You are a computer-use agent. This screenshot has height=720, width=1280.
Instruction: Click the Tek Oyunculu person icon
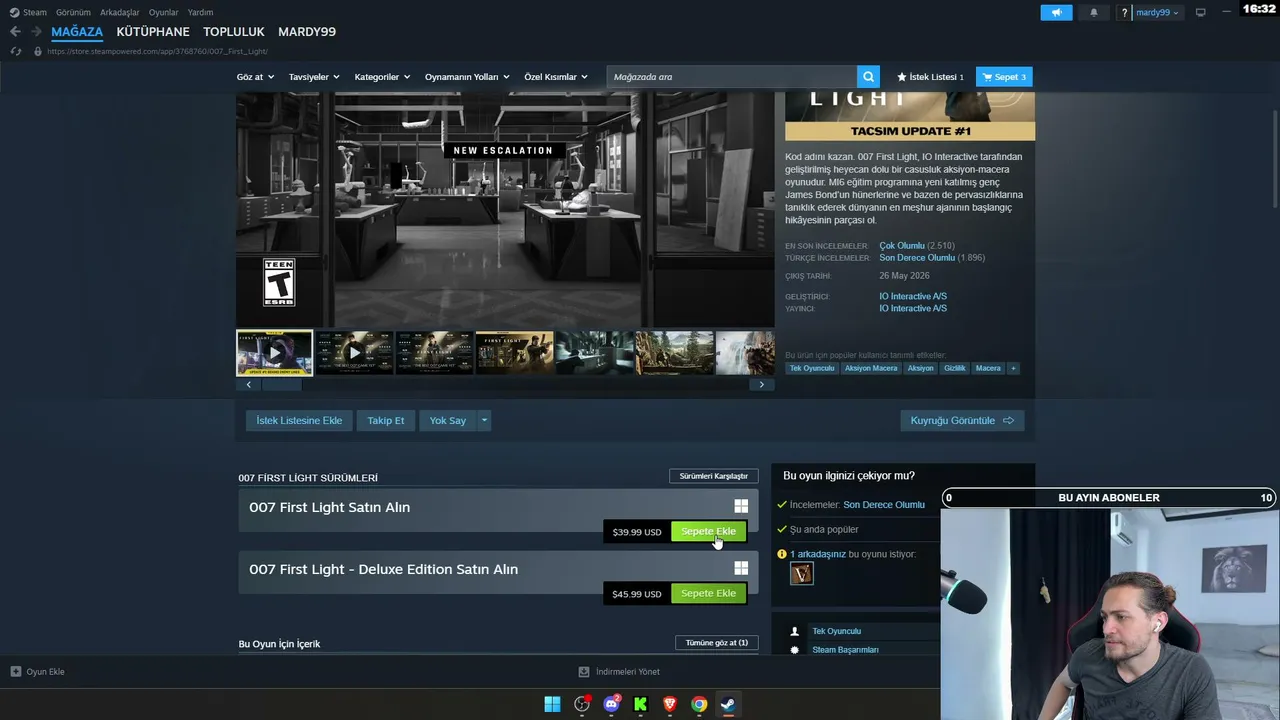tap(795, 631)
